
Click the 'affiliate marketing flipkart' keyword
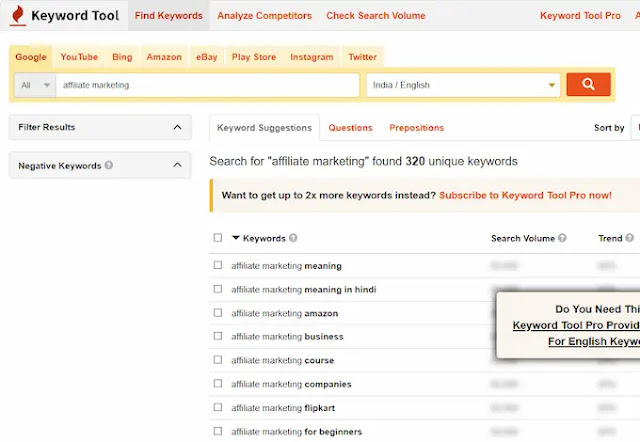coord(283,408)
